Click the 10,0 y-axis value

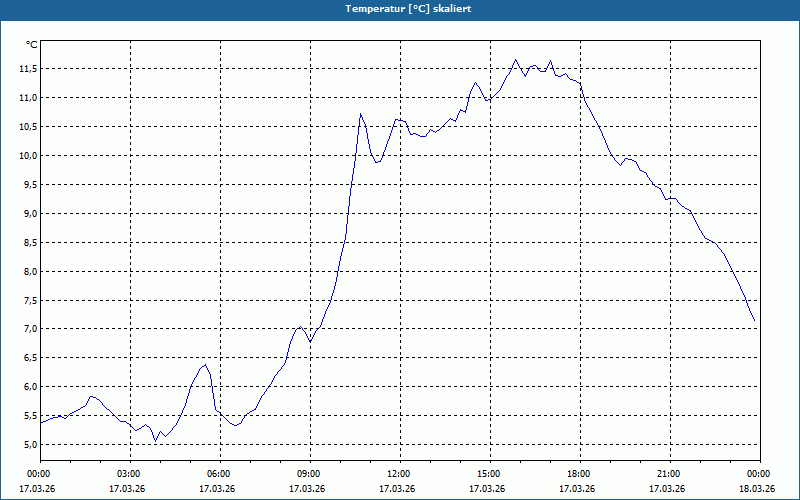[x=28, y=156]
